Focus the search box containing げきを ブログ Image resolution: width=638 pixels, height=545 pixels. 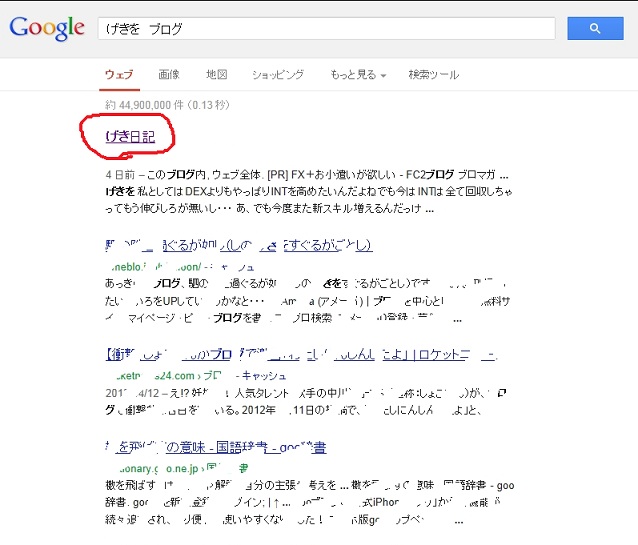pos(327,28)
